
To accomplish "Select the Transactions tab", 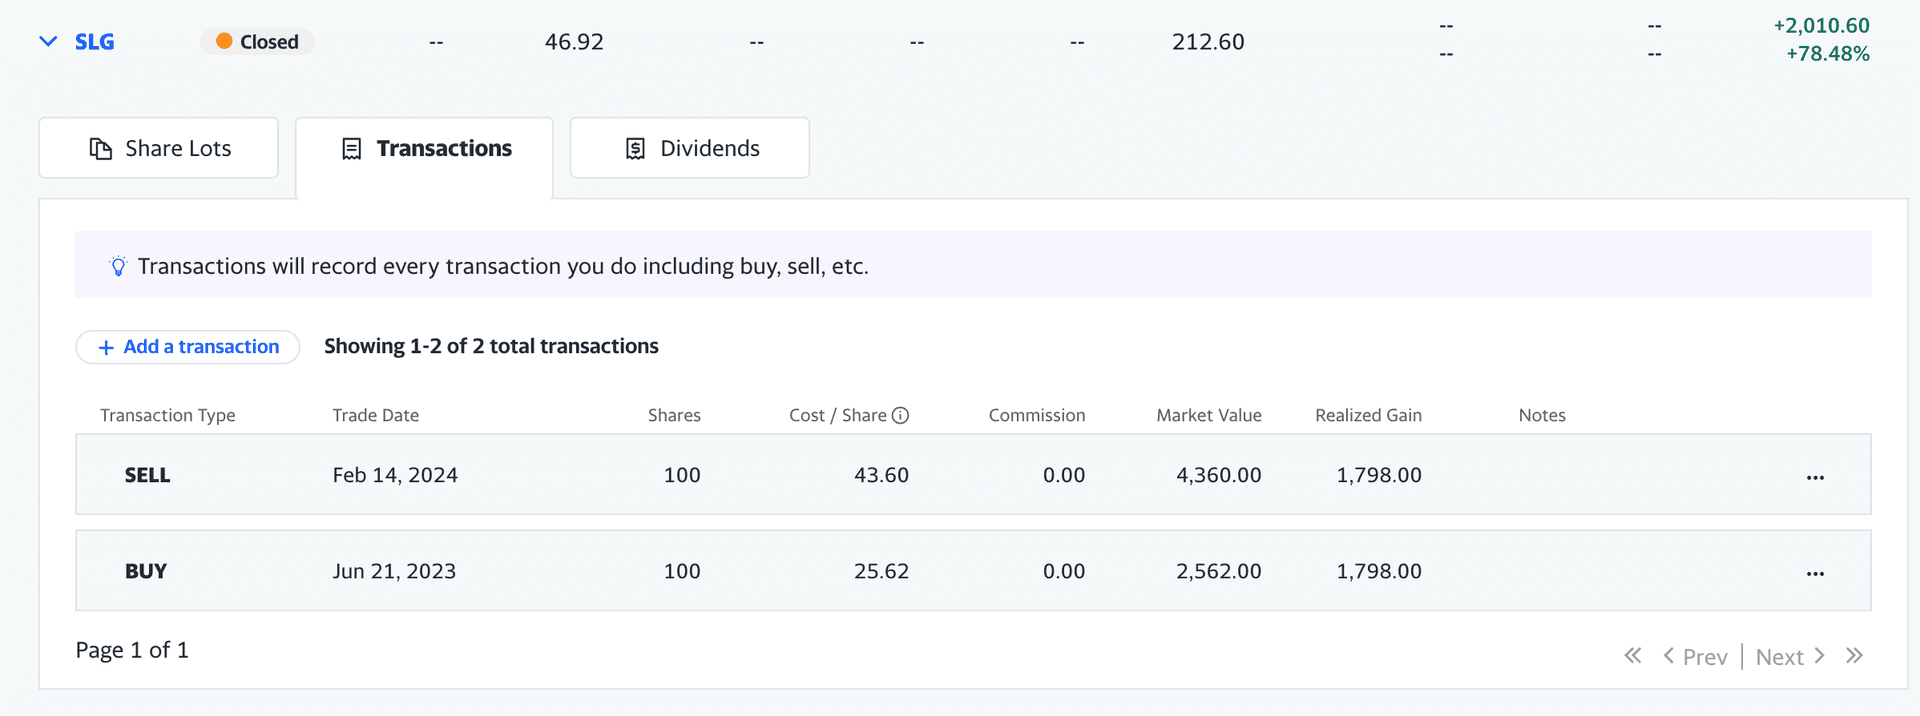I will click(x=425, y=149).
